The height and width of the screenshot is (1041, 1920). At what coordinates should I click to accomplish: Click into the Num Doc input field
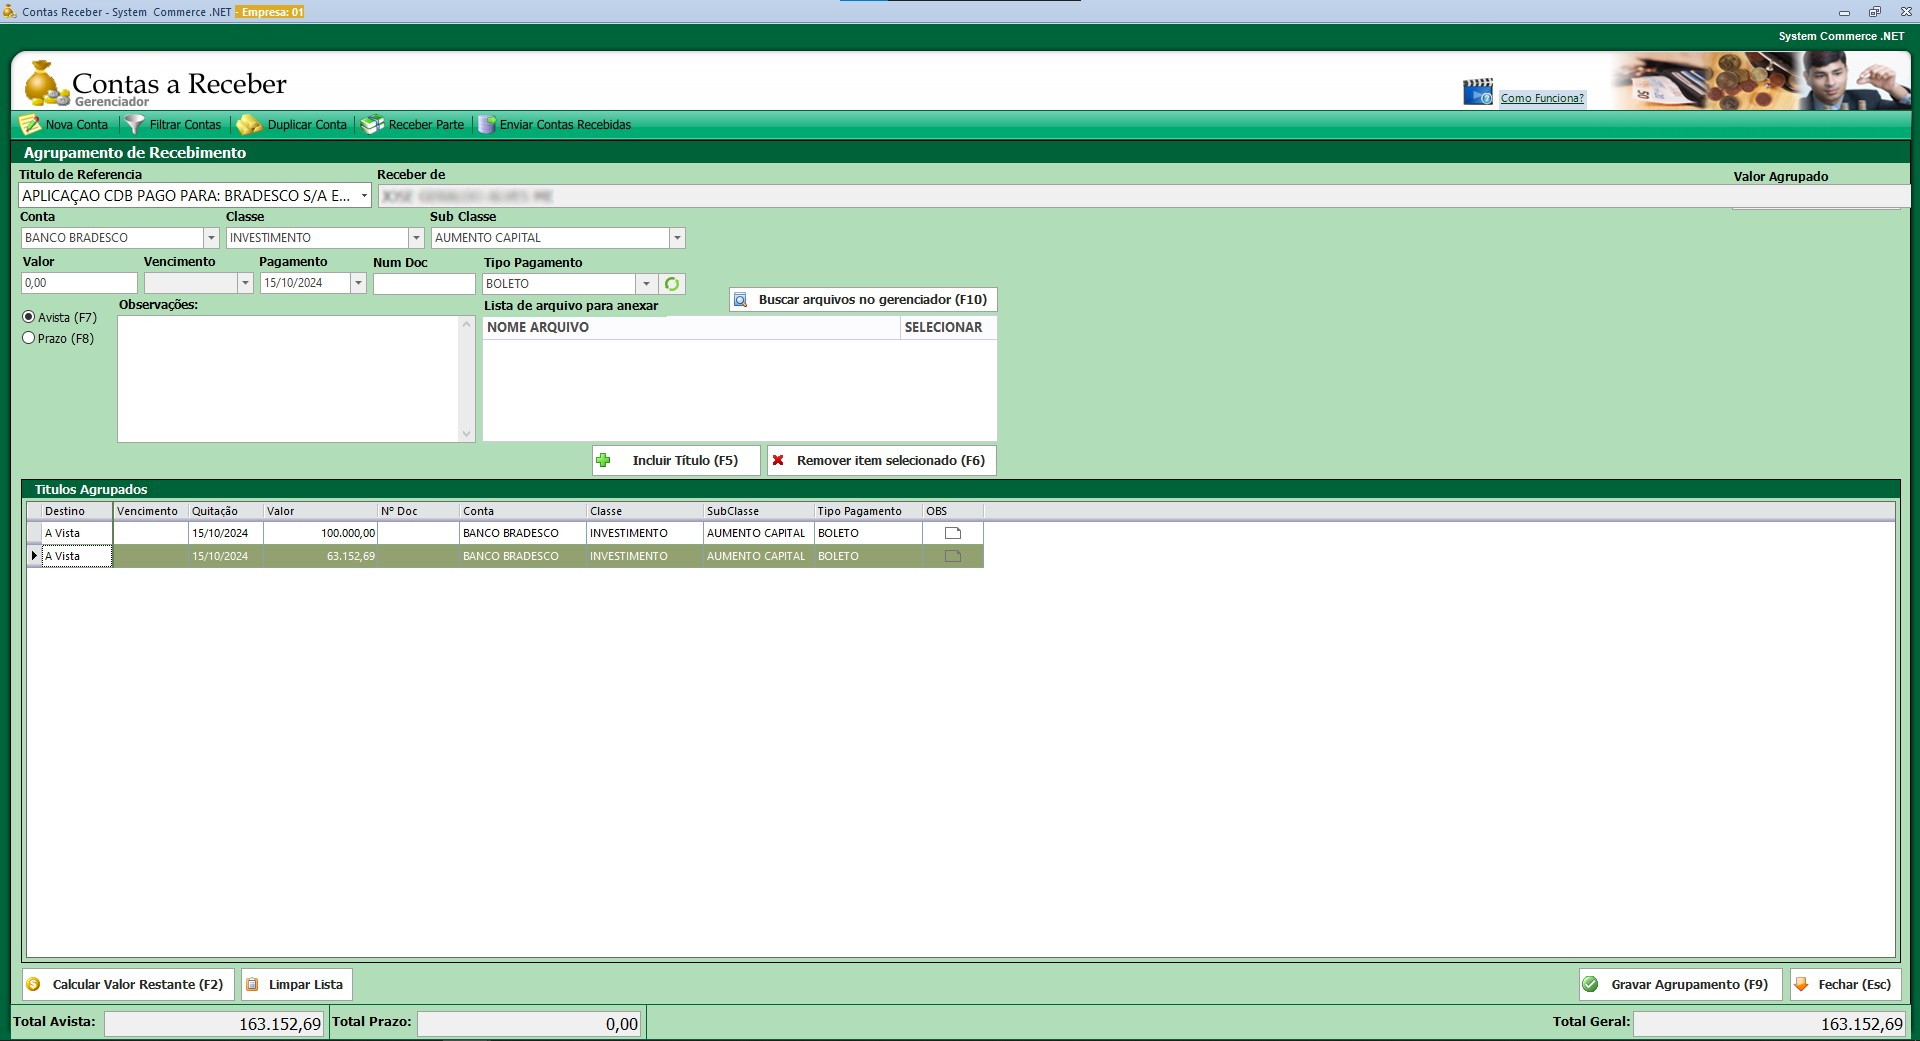424,284
